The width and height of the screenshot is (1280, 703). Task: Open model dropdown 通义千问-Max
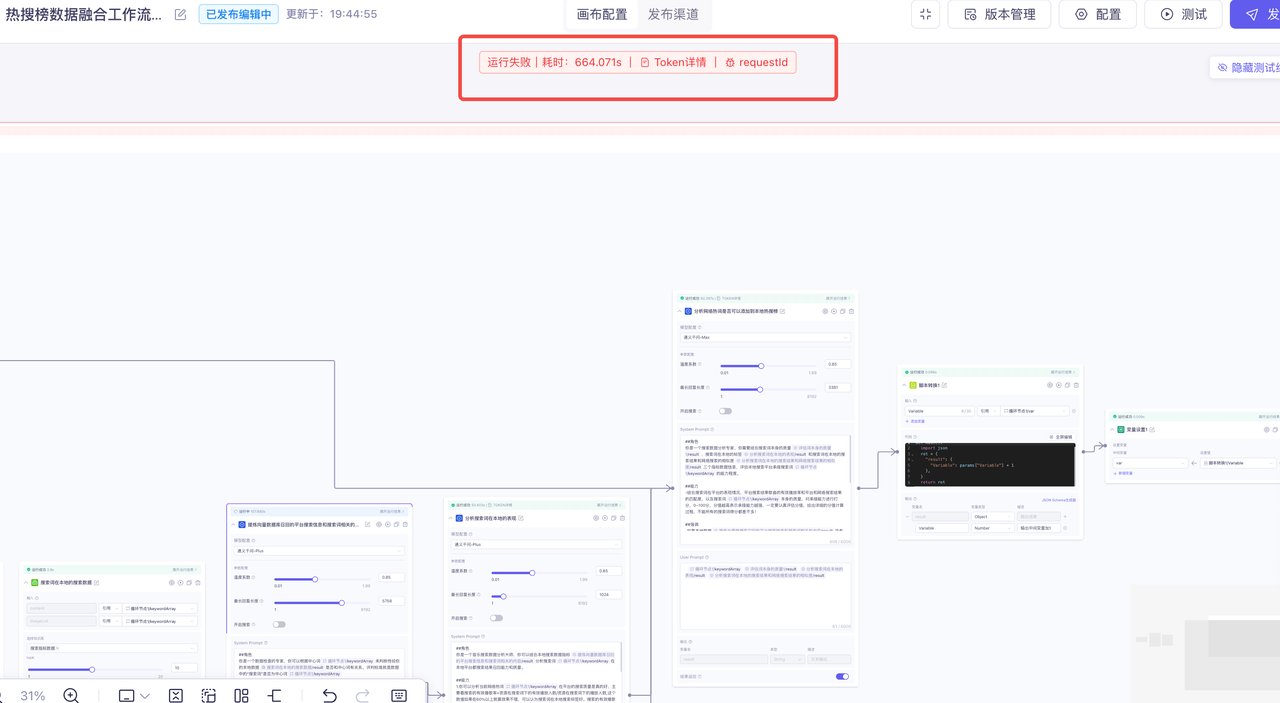(x=765, y=337)
